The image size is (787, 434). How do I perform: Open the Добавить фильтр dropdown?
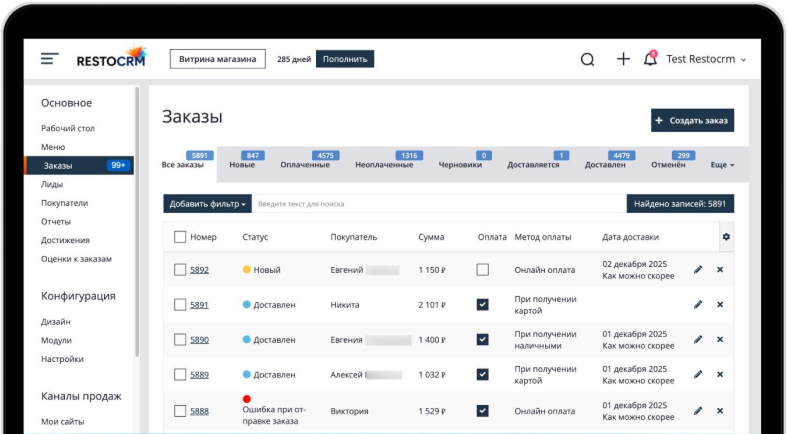click(x=207, y=204)
